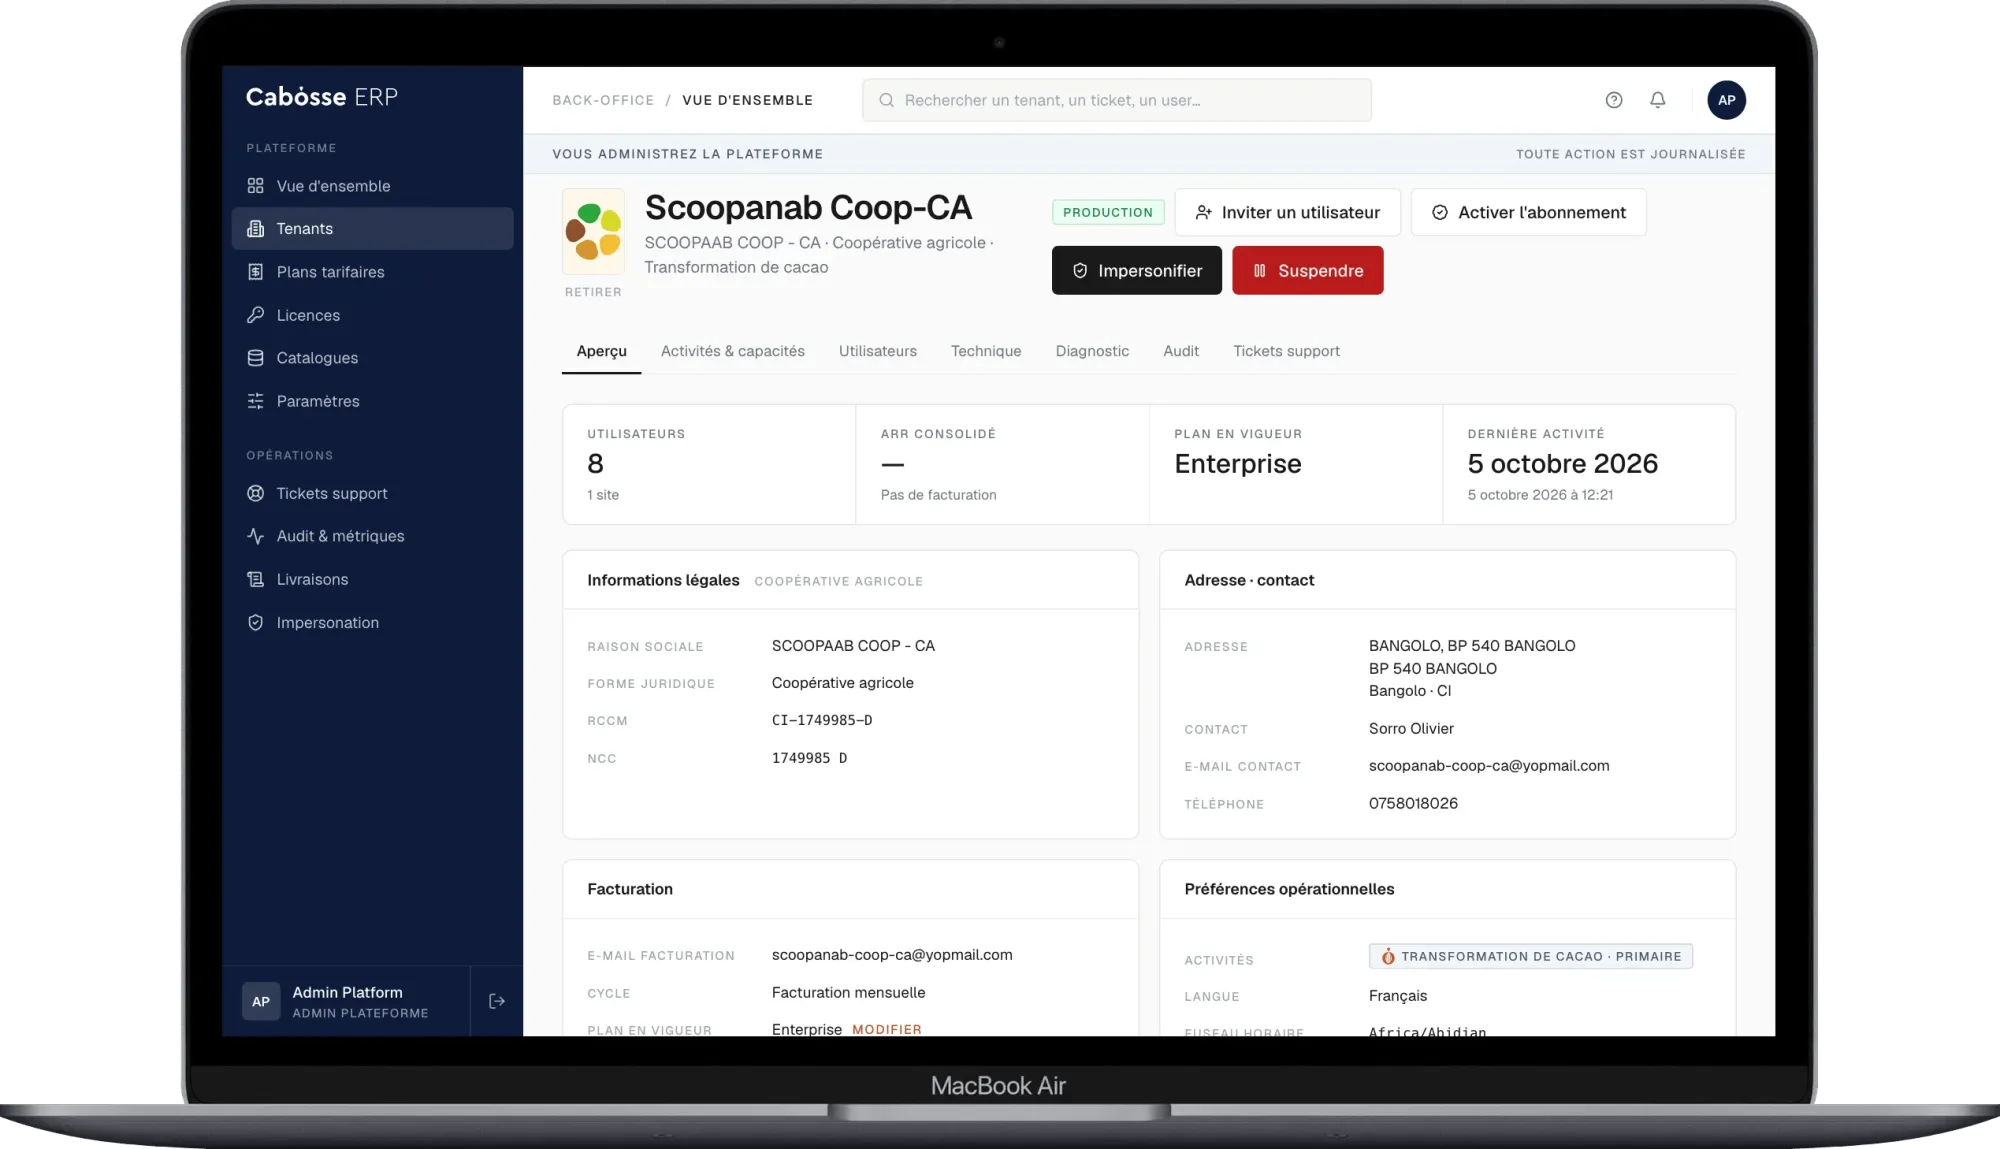Open Paramètres settings in sidebar

tap(372, 401)
